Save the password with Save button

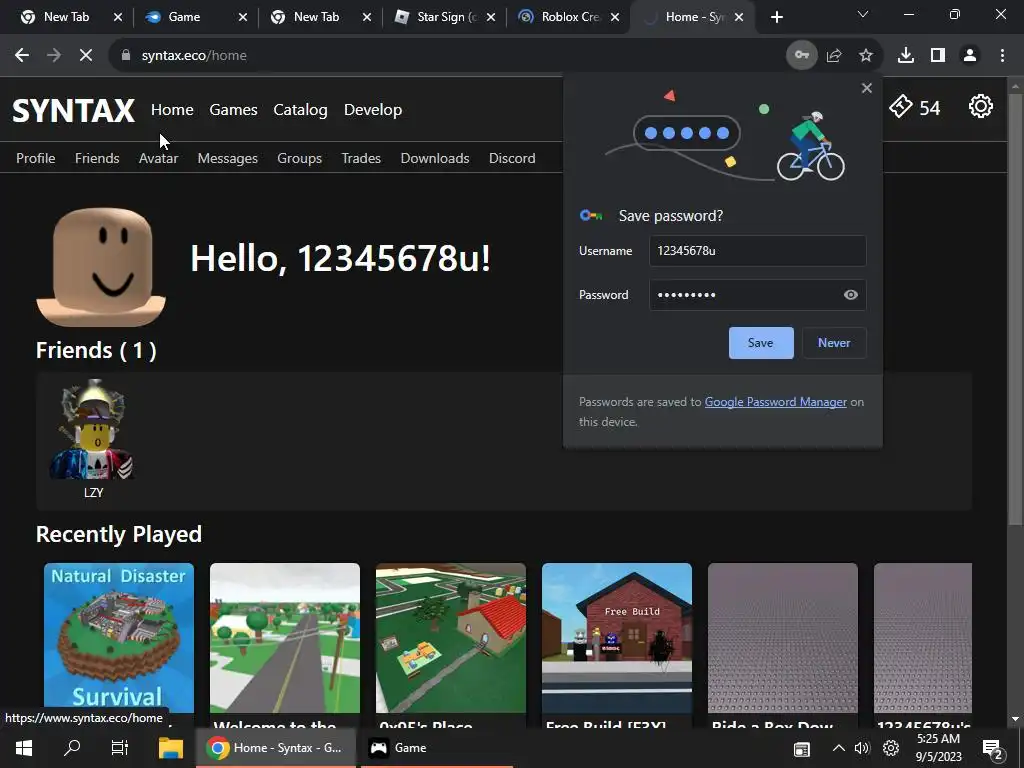pos(761,343)
